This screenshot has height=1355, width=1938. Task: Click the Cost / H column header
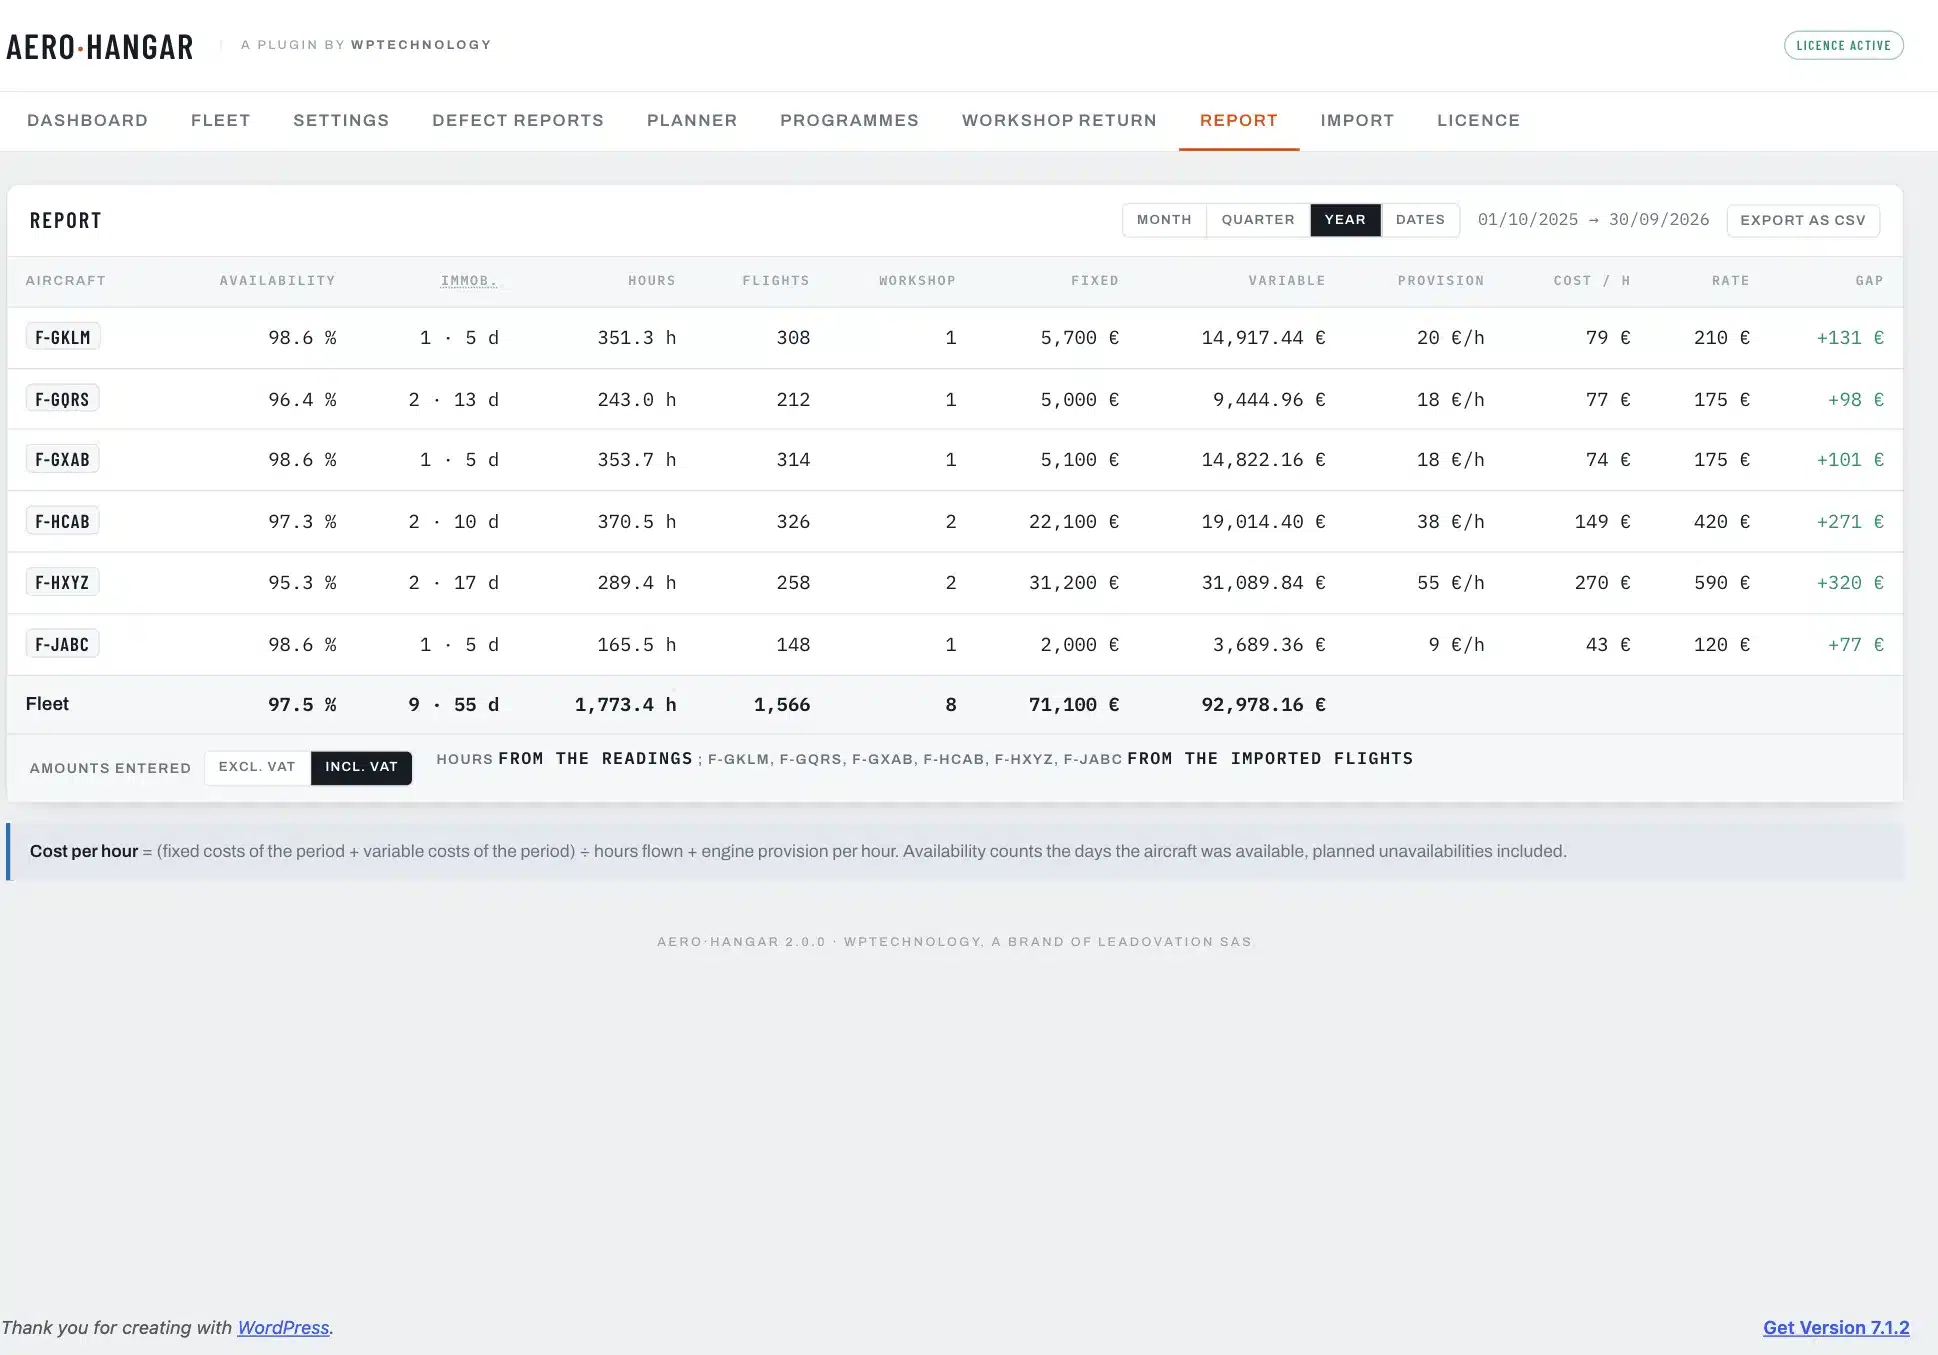1591,281
